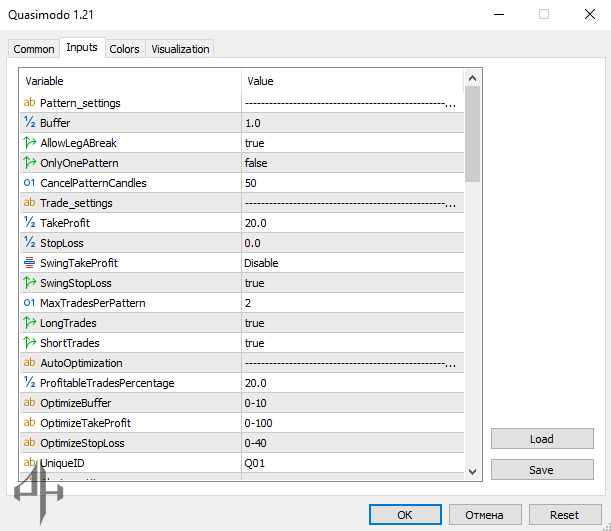Go to the Visualization tab
Viewport: 611px width, 531px height.
tap(180, 49)
